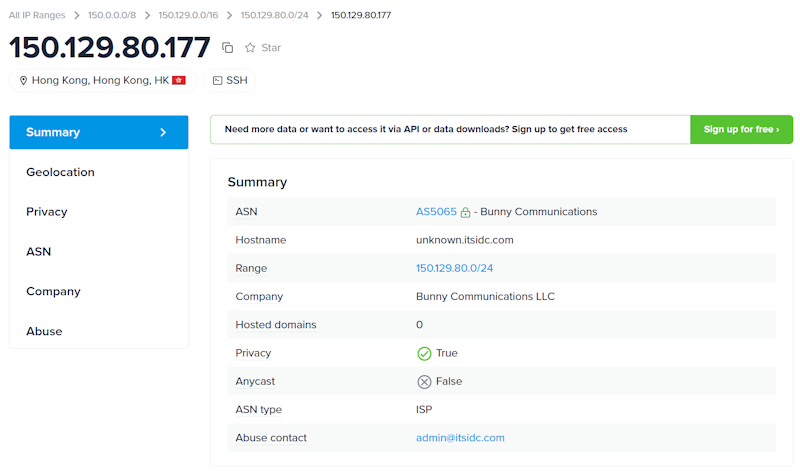This screenshot has width=800, height=472.
Task: Switch to the Privacy sidebar tab
Action: (47, 212)
